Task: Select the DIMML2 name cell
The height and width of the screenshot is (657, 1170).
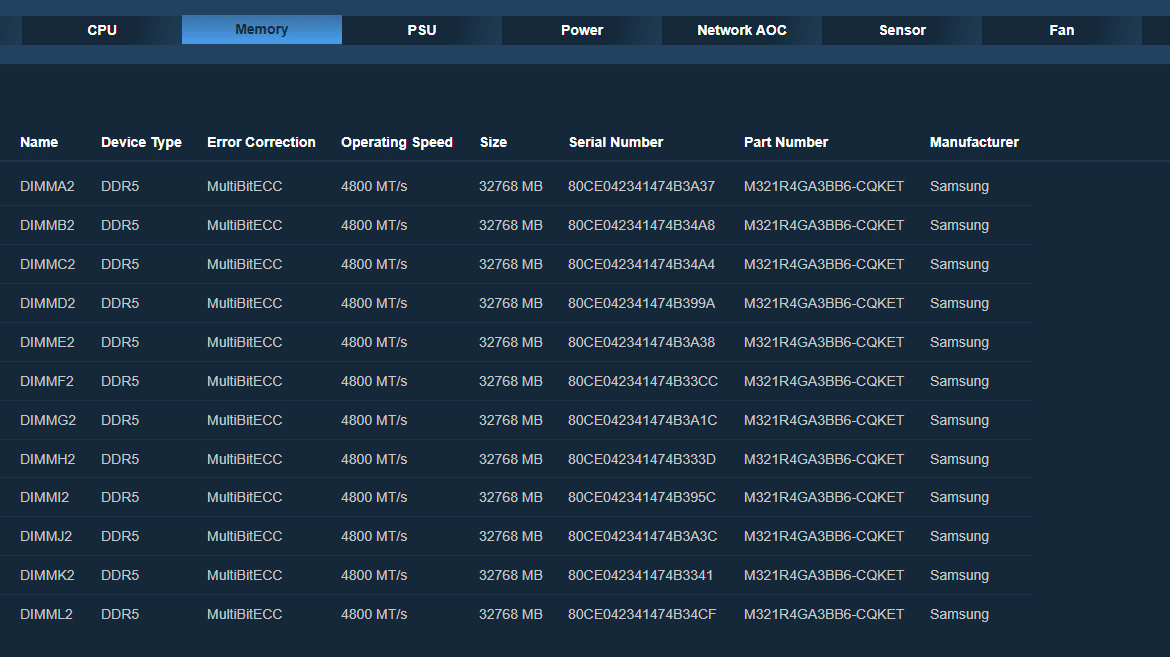Action: [46, 614]
